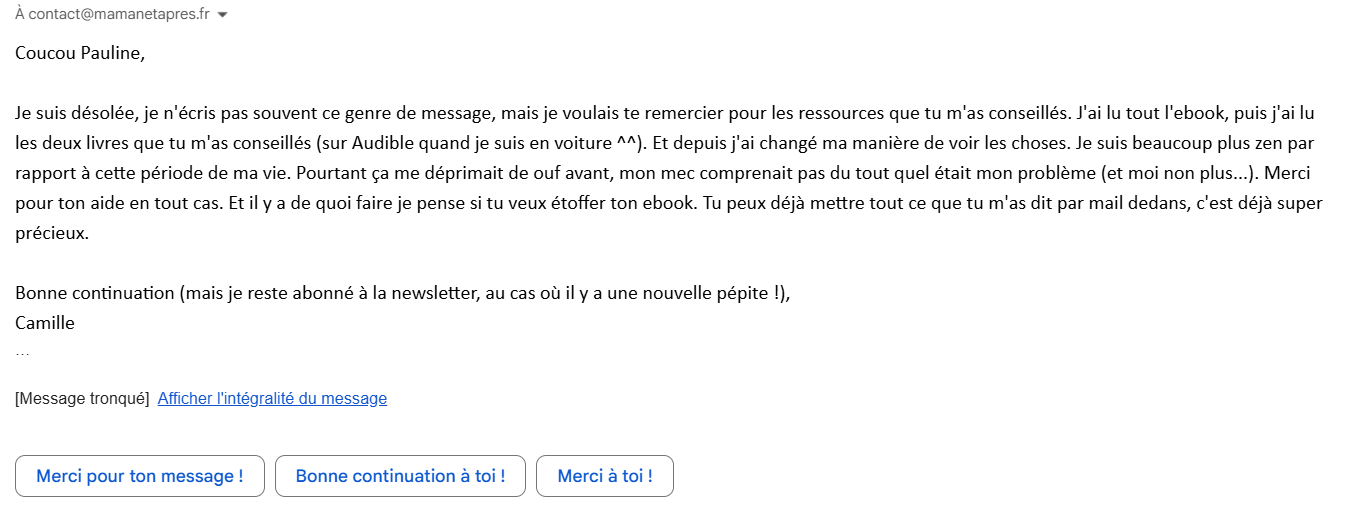The width and height of the screenshot is (1350, 507).
Task: Click the "Camille" signature
Action: (x=45, y=323)
